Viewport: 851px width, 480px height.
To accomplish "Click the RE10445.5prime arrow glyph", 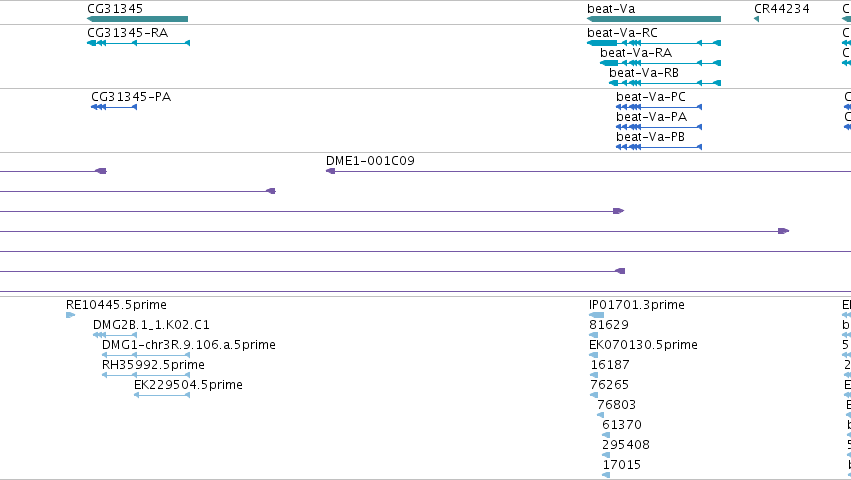I will tap(70, 315).
